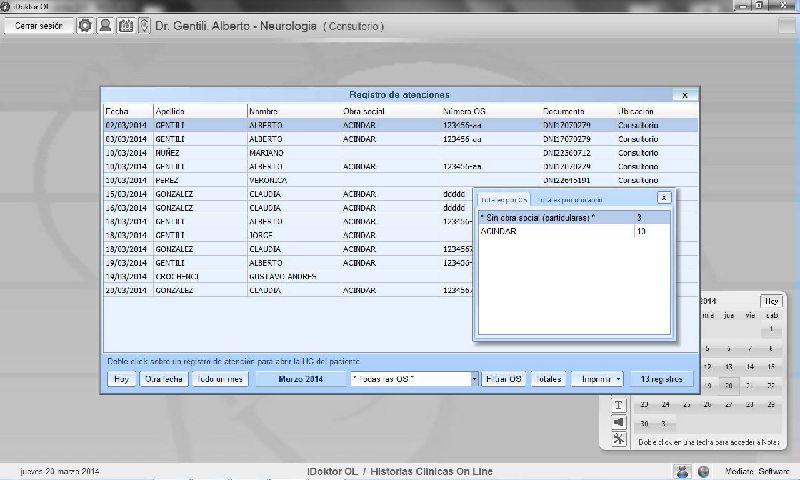Click the Filtrar OS button
The width and height of the screenshot is (800, 480).
(504, 379)
